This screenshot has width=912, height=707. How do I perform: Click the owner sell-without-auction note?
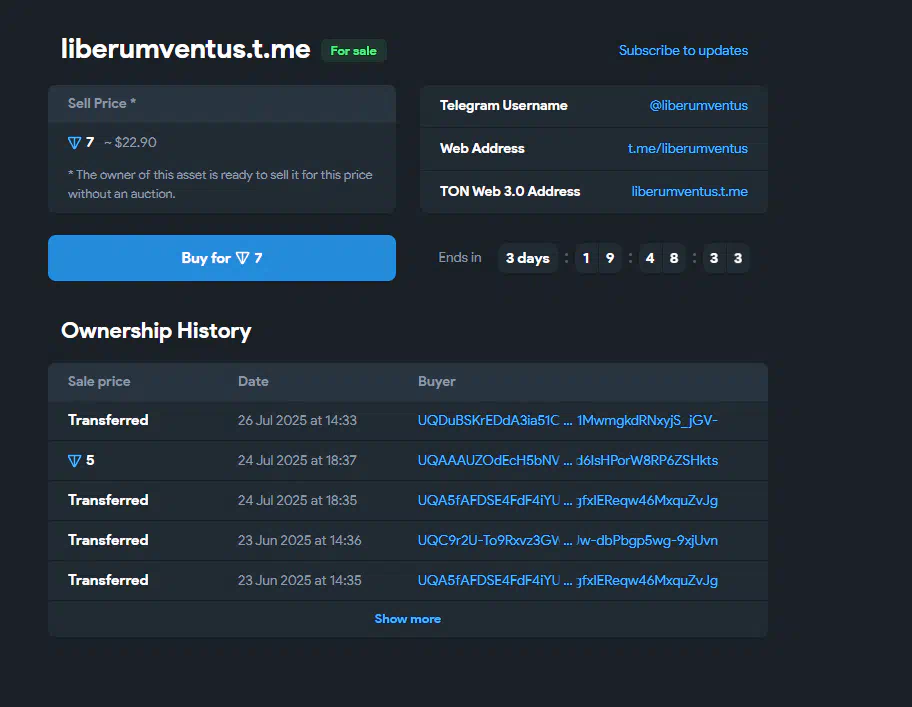[x=220, y=185]
